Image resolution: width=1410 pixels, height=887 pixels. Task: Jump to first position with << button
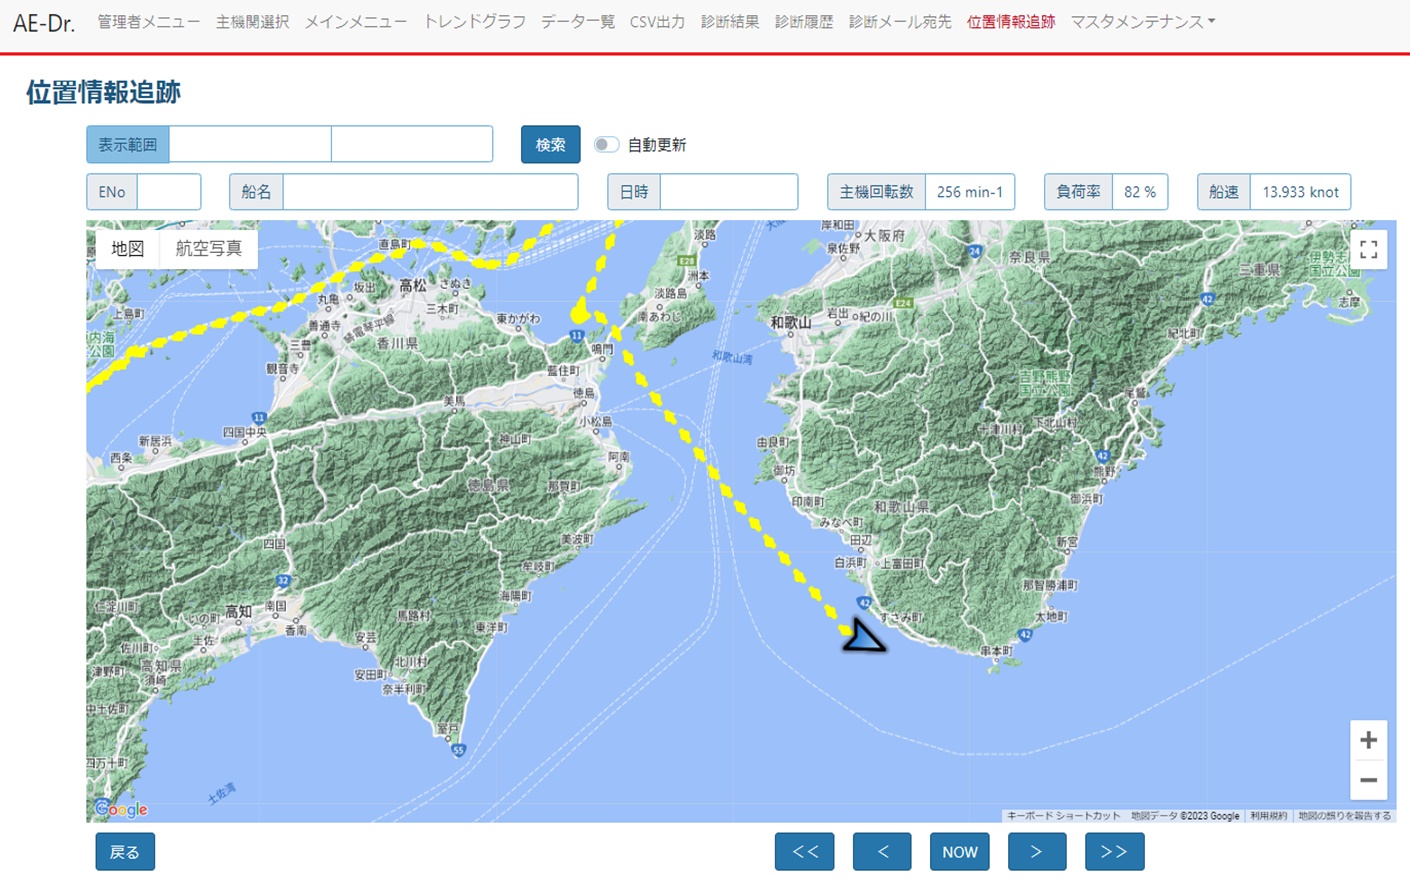point(804,852)
